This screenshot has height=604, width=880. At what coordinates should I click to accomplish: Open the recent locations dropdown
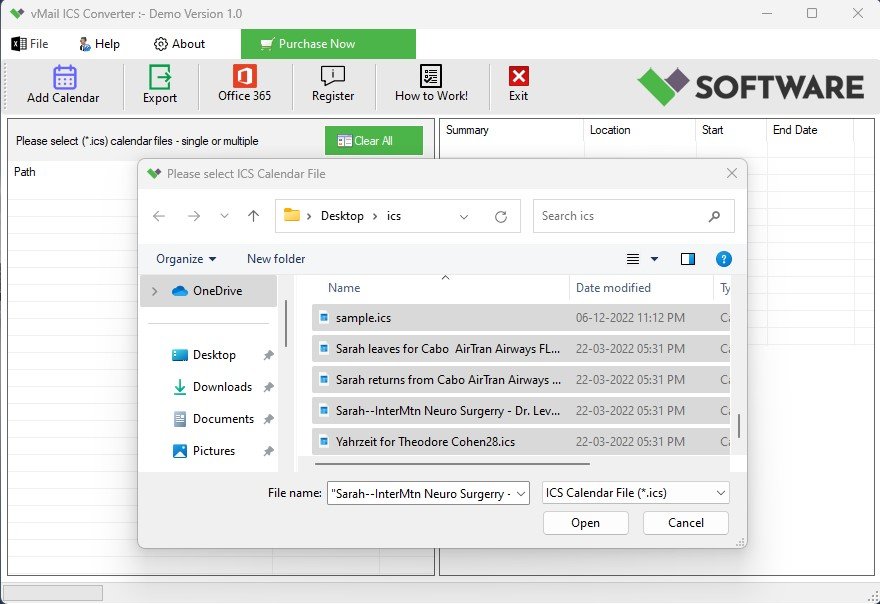click(x=224, y=216)
